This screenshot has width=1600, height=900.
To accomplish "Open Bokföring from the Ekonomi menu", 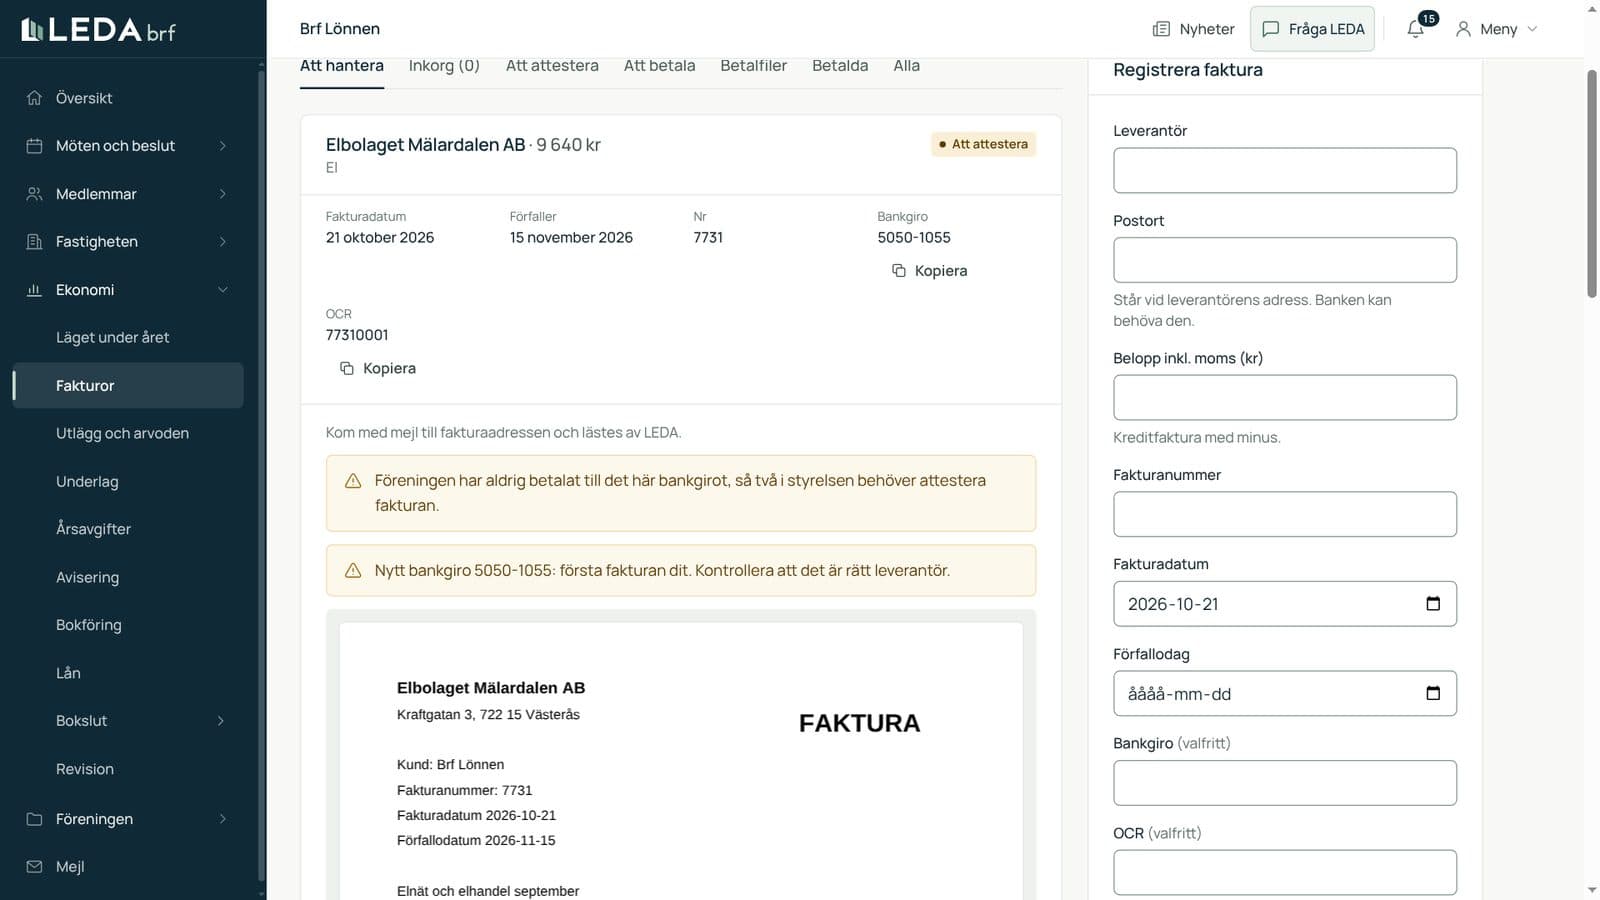I will [128, 625].
